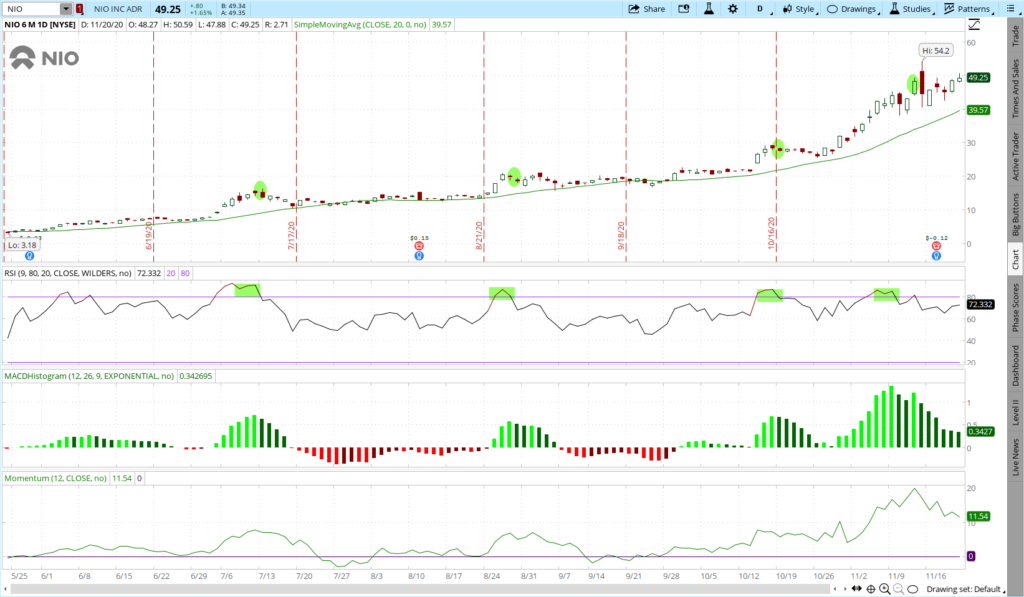Click the Share chart icon

click(x=646, y=9)
